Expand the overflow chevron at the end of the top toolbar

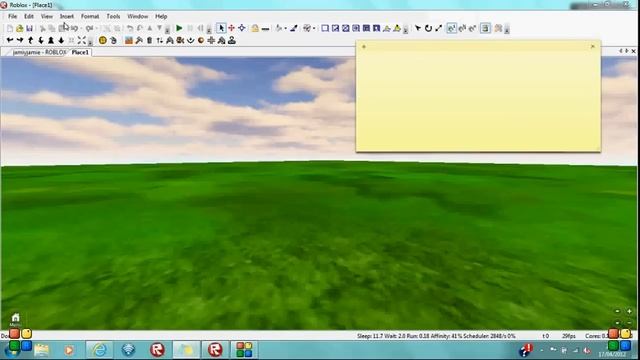pos(507,29)
